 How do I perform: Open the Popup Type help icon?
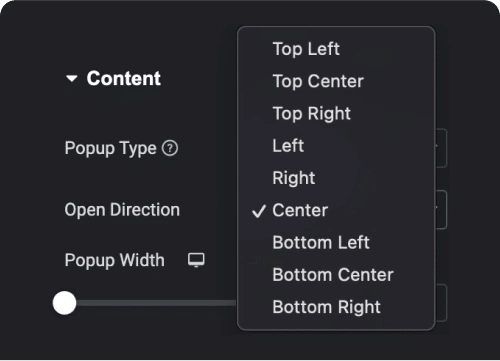tap(170, 148)
